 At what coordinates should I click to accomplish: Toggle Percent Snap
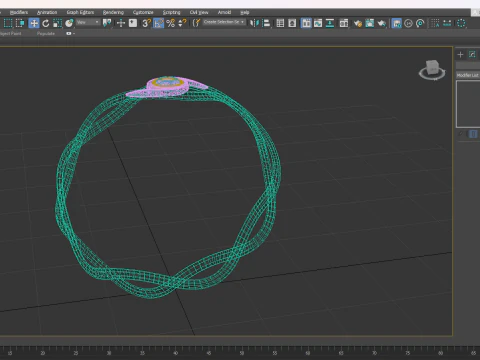click(171, 23)
